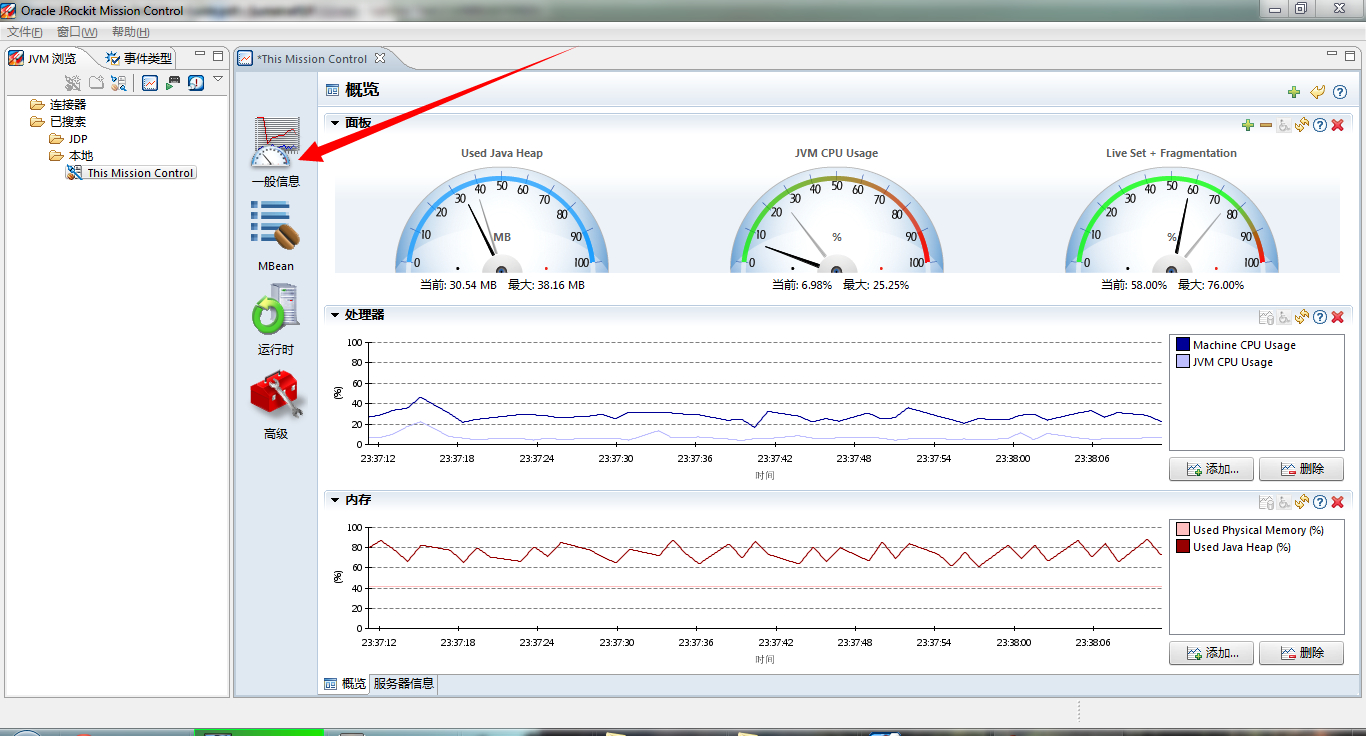Add a dial with 面板 green plus
Viewport: 1366px width, 736px height.
coord(1247,125)
